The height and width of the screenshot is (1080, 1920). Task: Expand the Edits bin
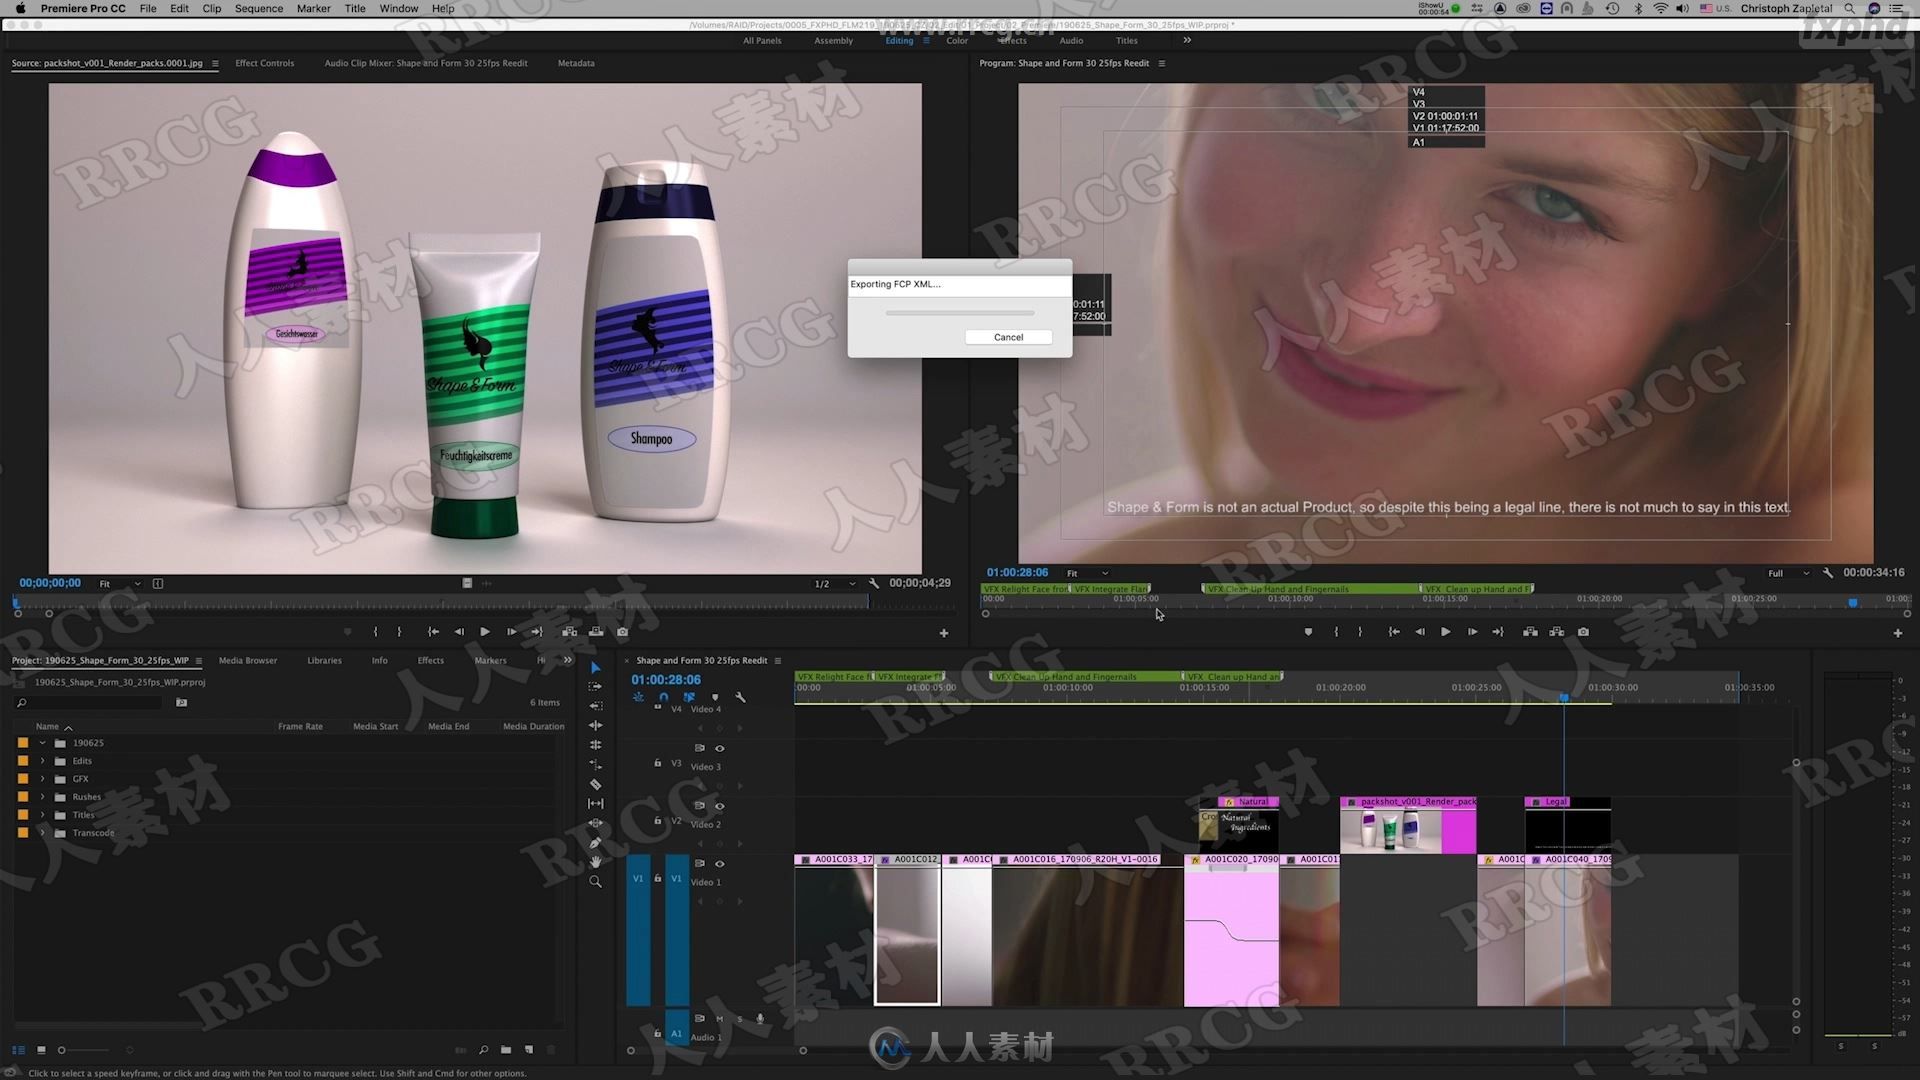[42, 761]
